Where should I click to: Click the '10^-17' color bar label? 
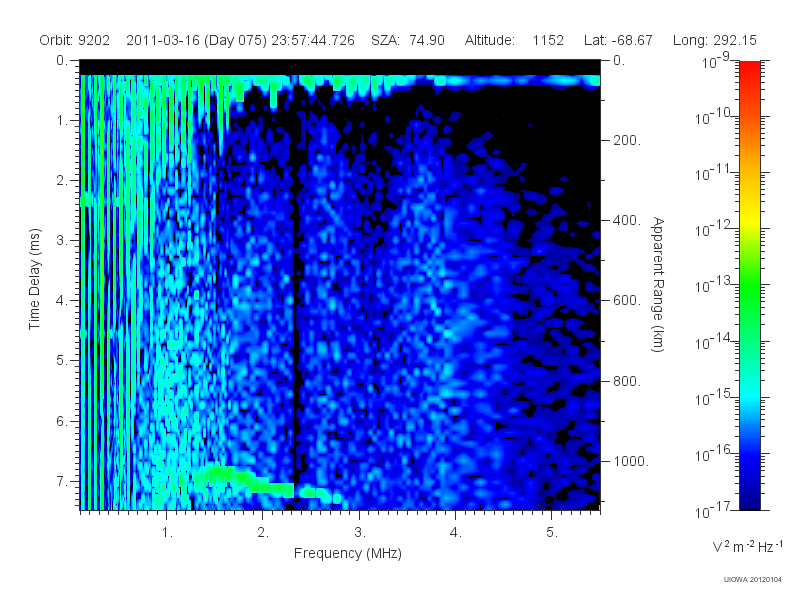[714, 510]
